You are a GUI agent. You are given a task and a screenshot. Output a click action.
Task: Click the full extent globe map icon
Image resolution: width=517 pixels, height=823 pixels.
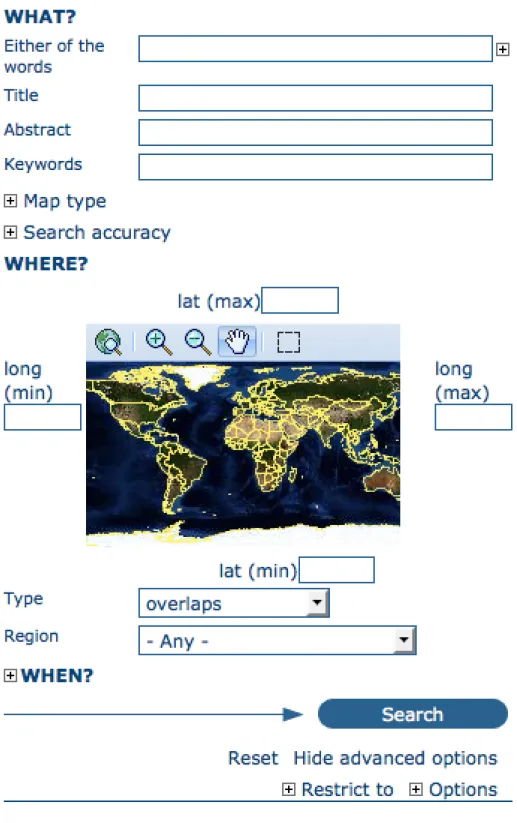coord(108,342)
